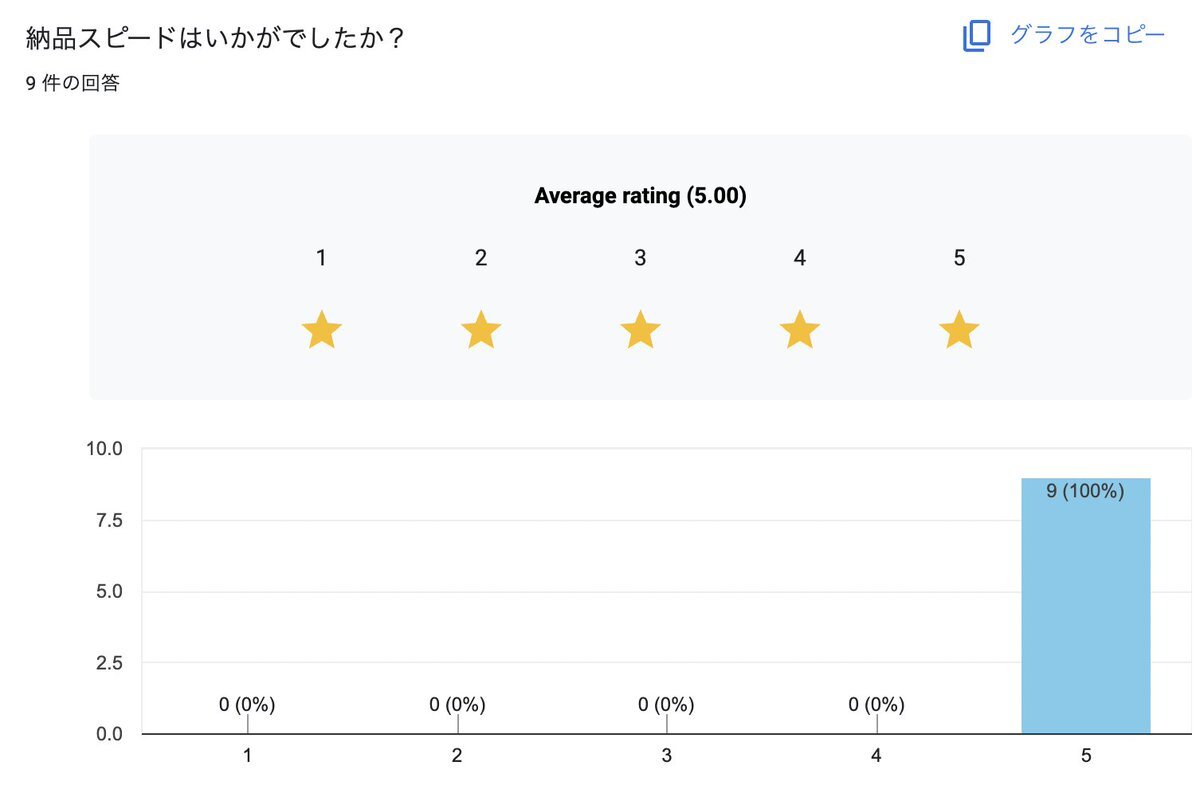Click the 0 (0%) label above rating 1
The width and height of the screenshot is (1200, 797).
click(x=247, y=705)
